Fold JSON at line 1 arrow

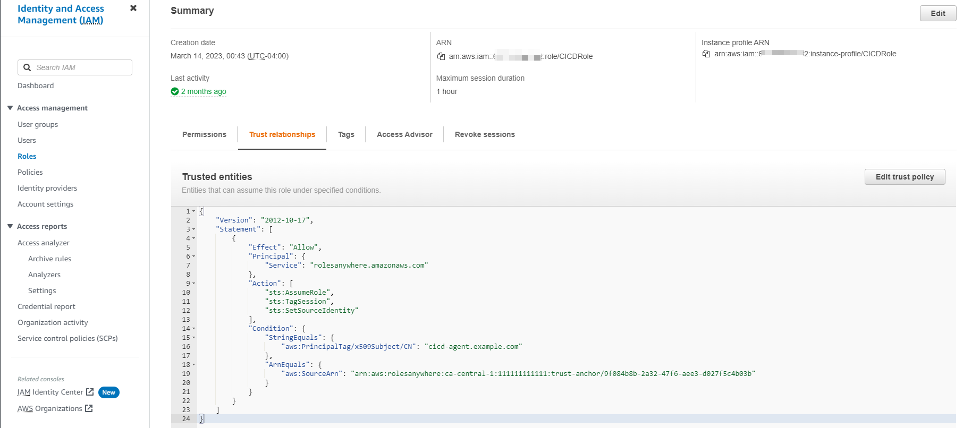pos(194,211)
